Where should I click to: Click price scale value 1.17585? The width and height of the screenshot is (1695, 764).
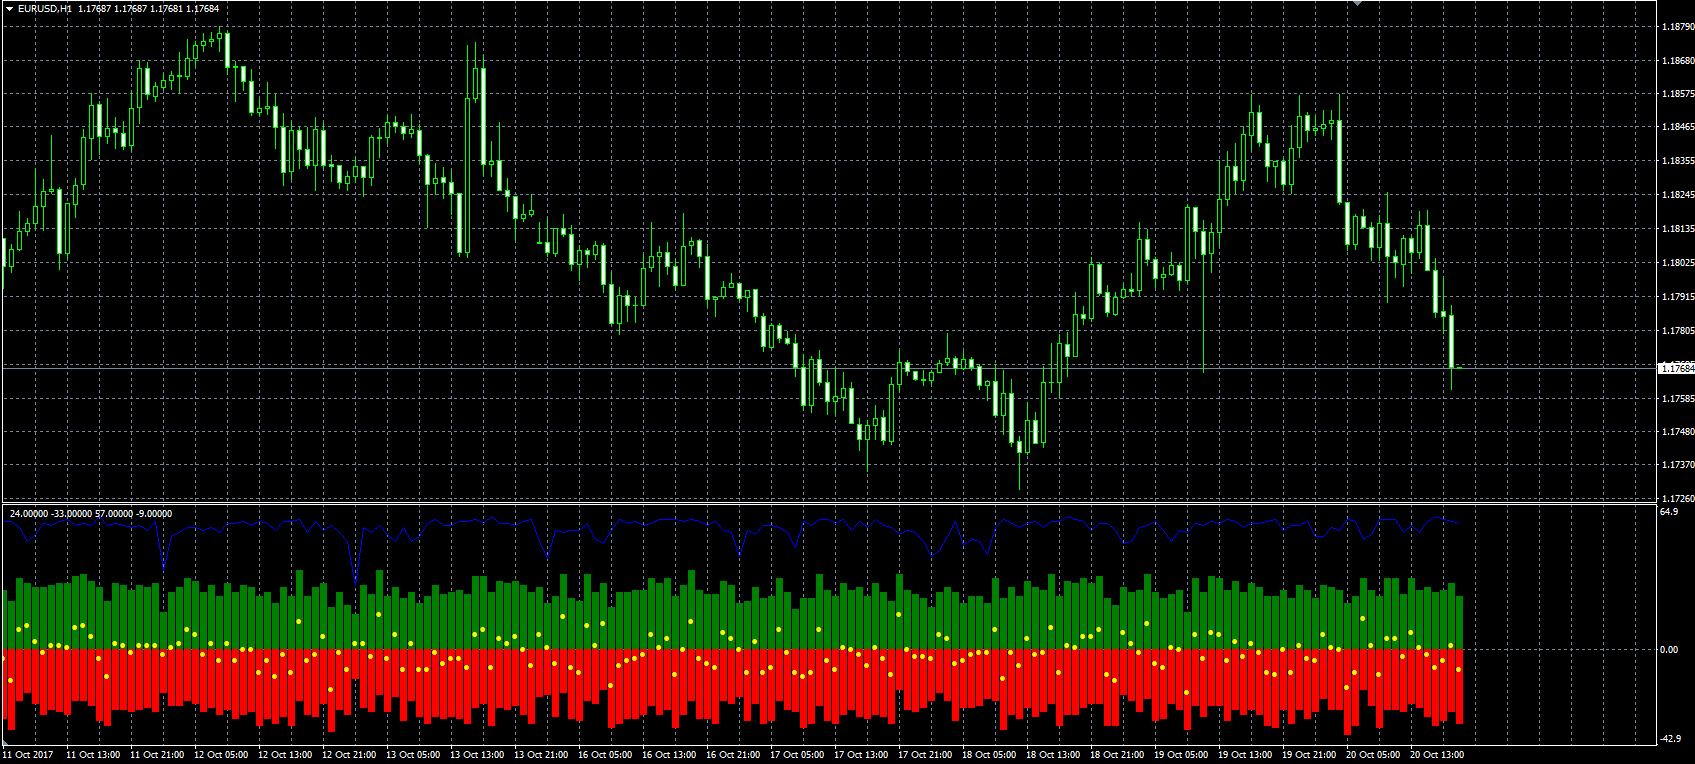pyautogui.click(x=1677, y=399)
